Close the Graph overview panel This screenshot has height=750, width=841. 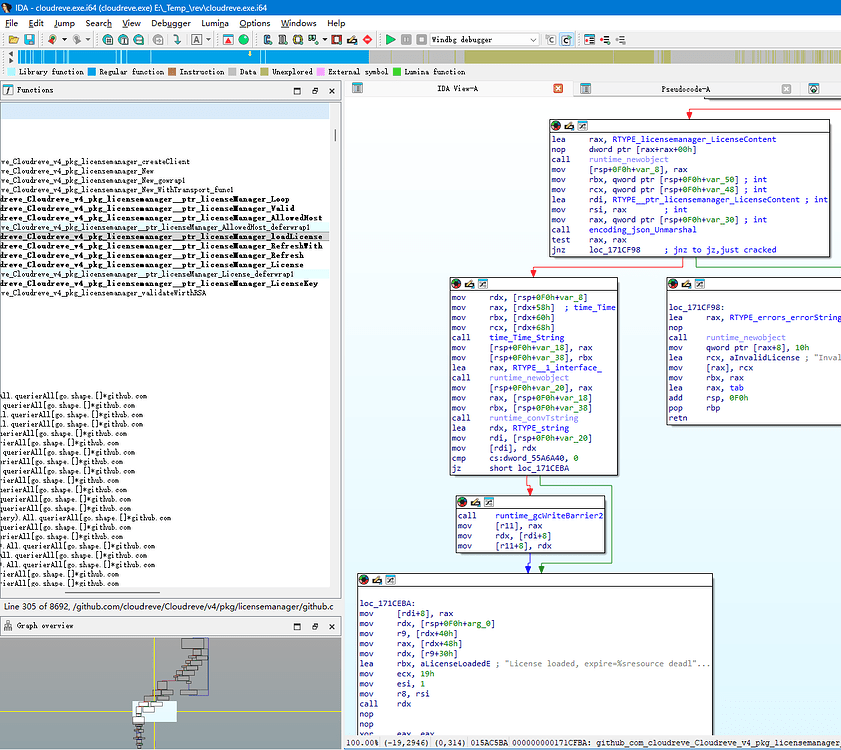coord(332,626)
